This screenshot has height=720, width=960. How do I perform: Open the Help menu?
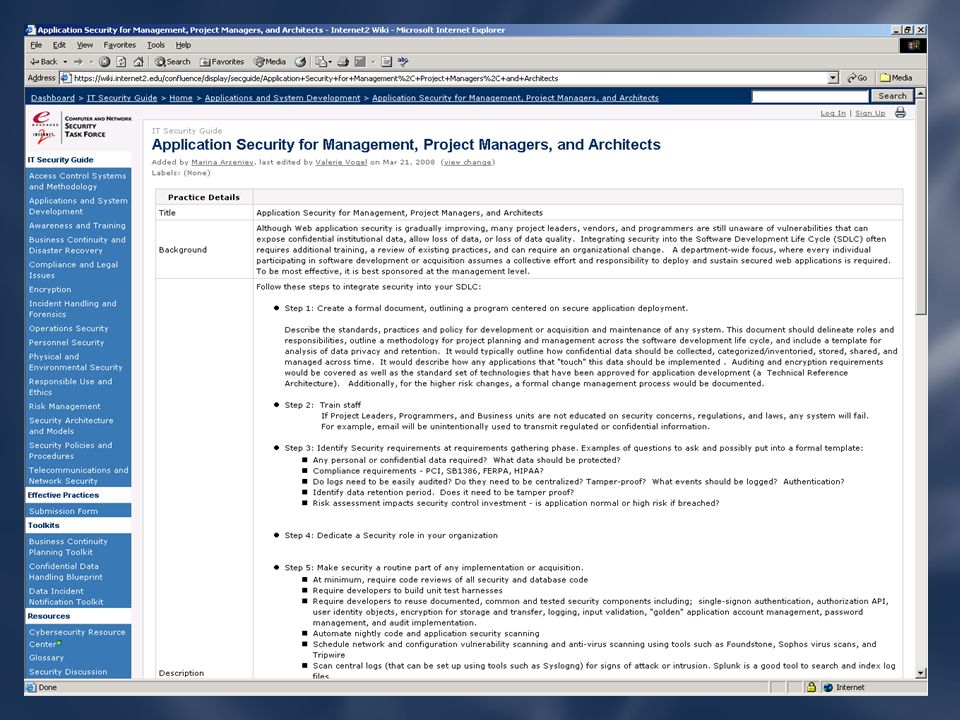pyautogui.click(x=183, y=45)
